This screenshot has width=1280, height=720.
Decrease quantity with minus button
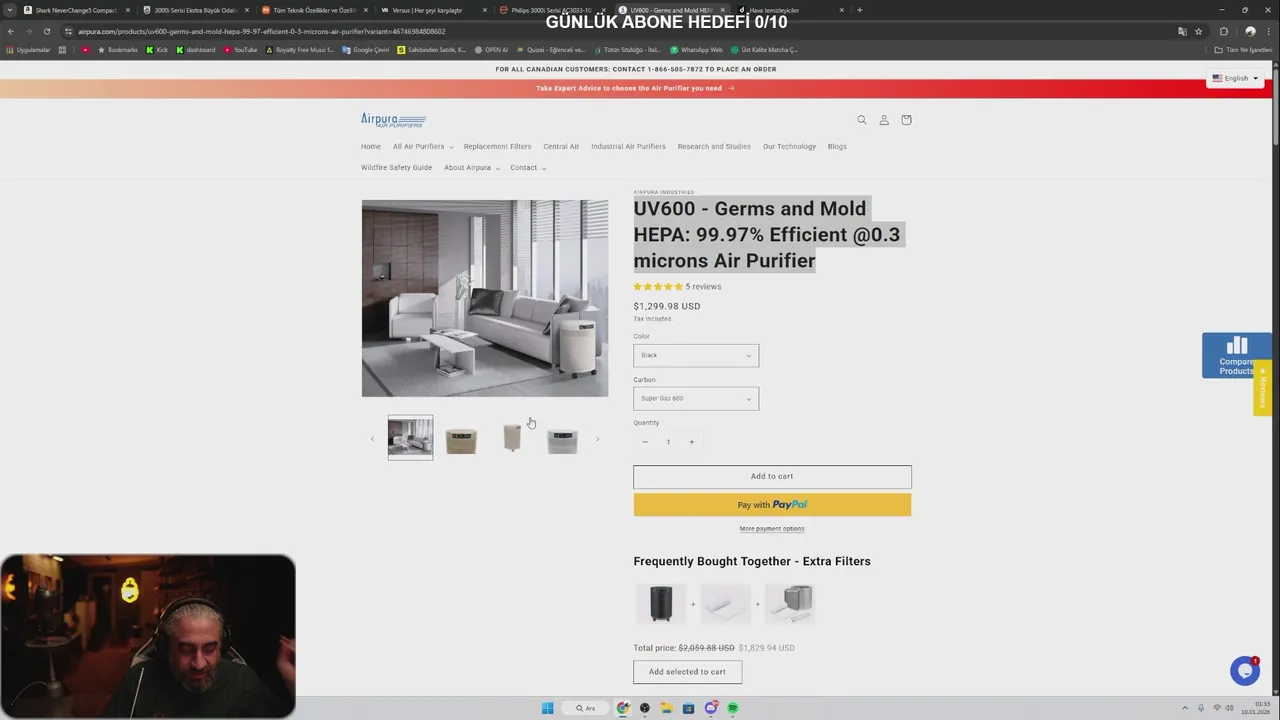coord(645,442)
